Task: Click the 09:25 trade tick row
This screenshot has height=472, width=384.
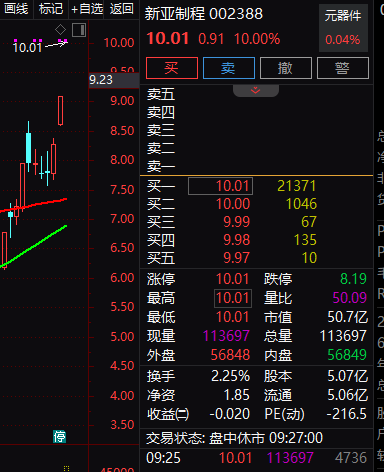Action: point(256,458)
